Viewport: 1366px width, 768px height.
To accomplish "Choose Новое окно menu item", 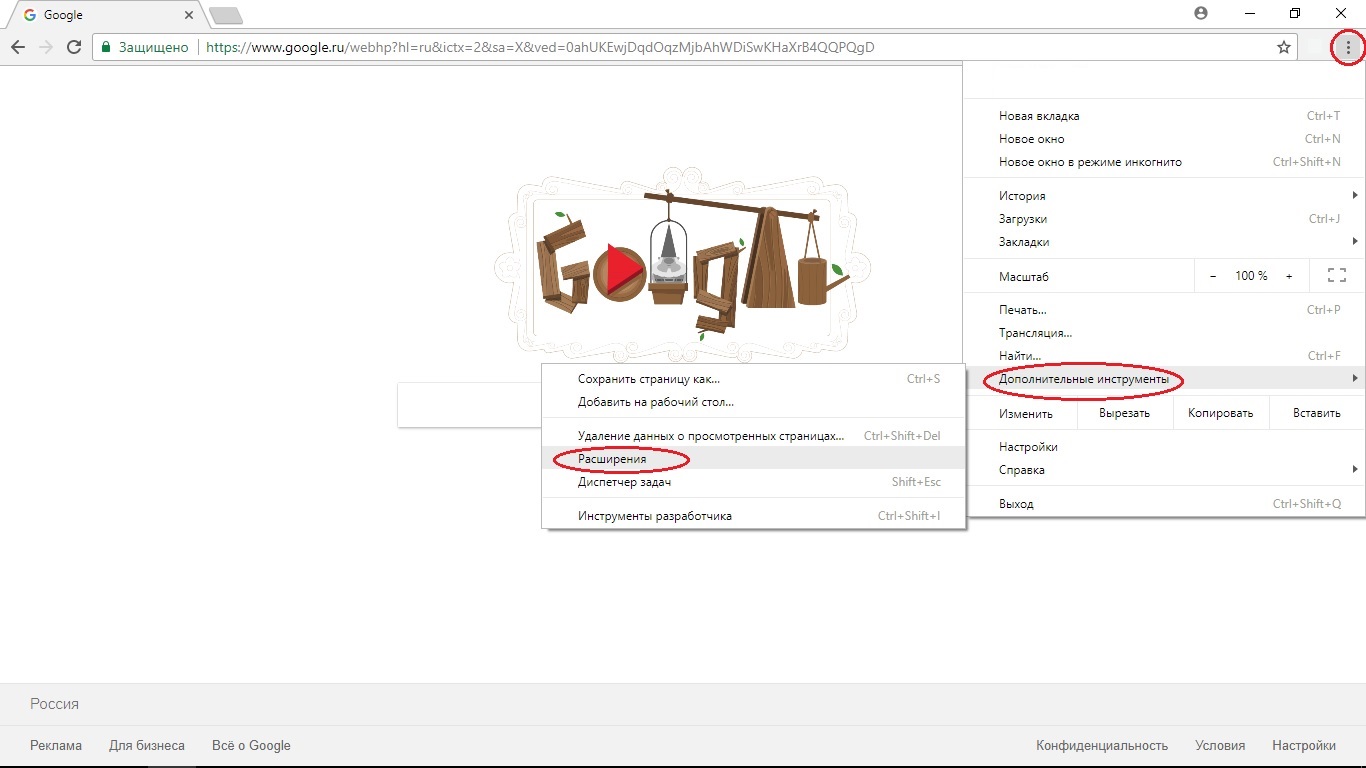I will pyautogui.click(x=1165, y=139).
